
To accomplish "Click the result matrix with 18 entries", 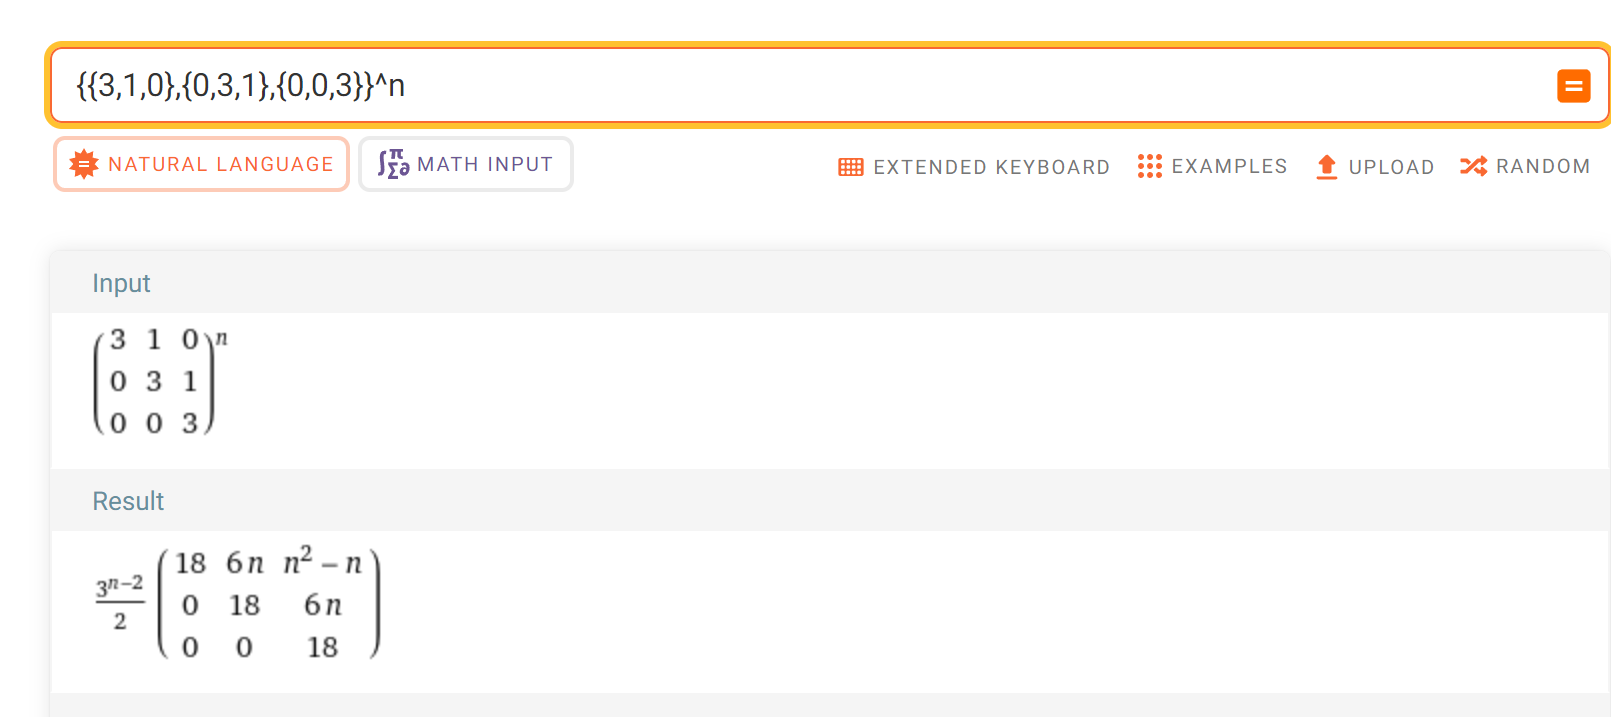I will [x=268, y=606].
